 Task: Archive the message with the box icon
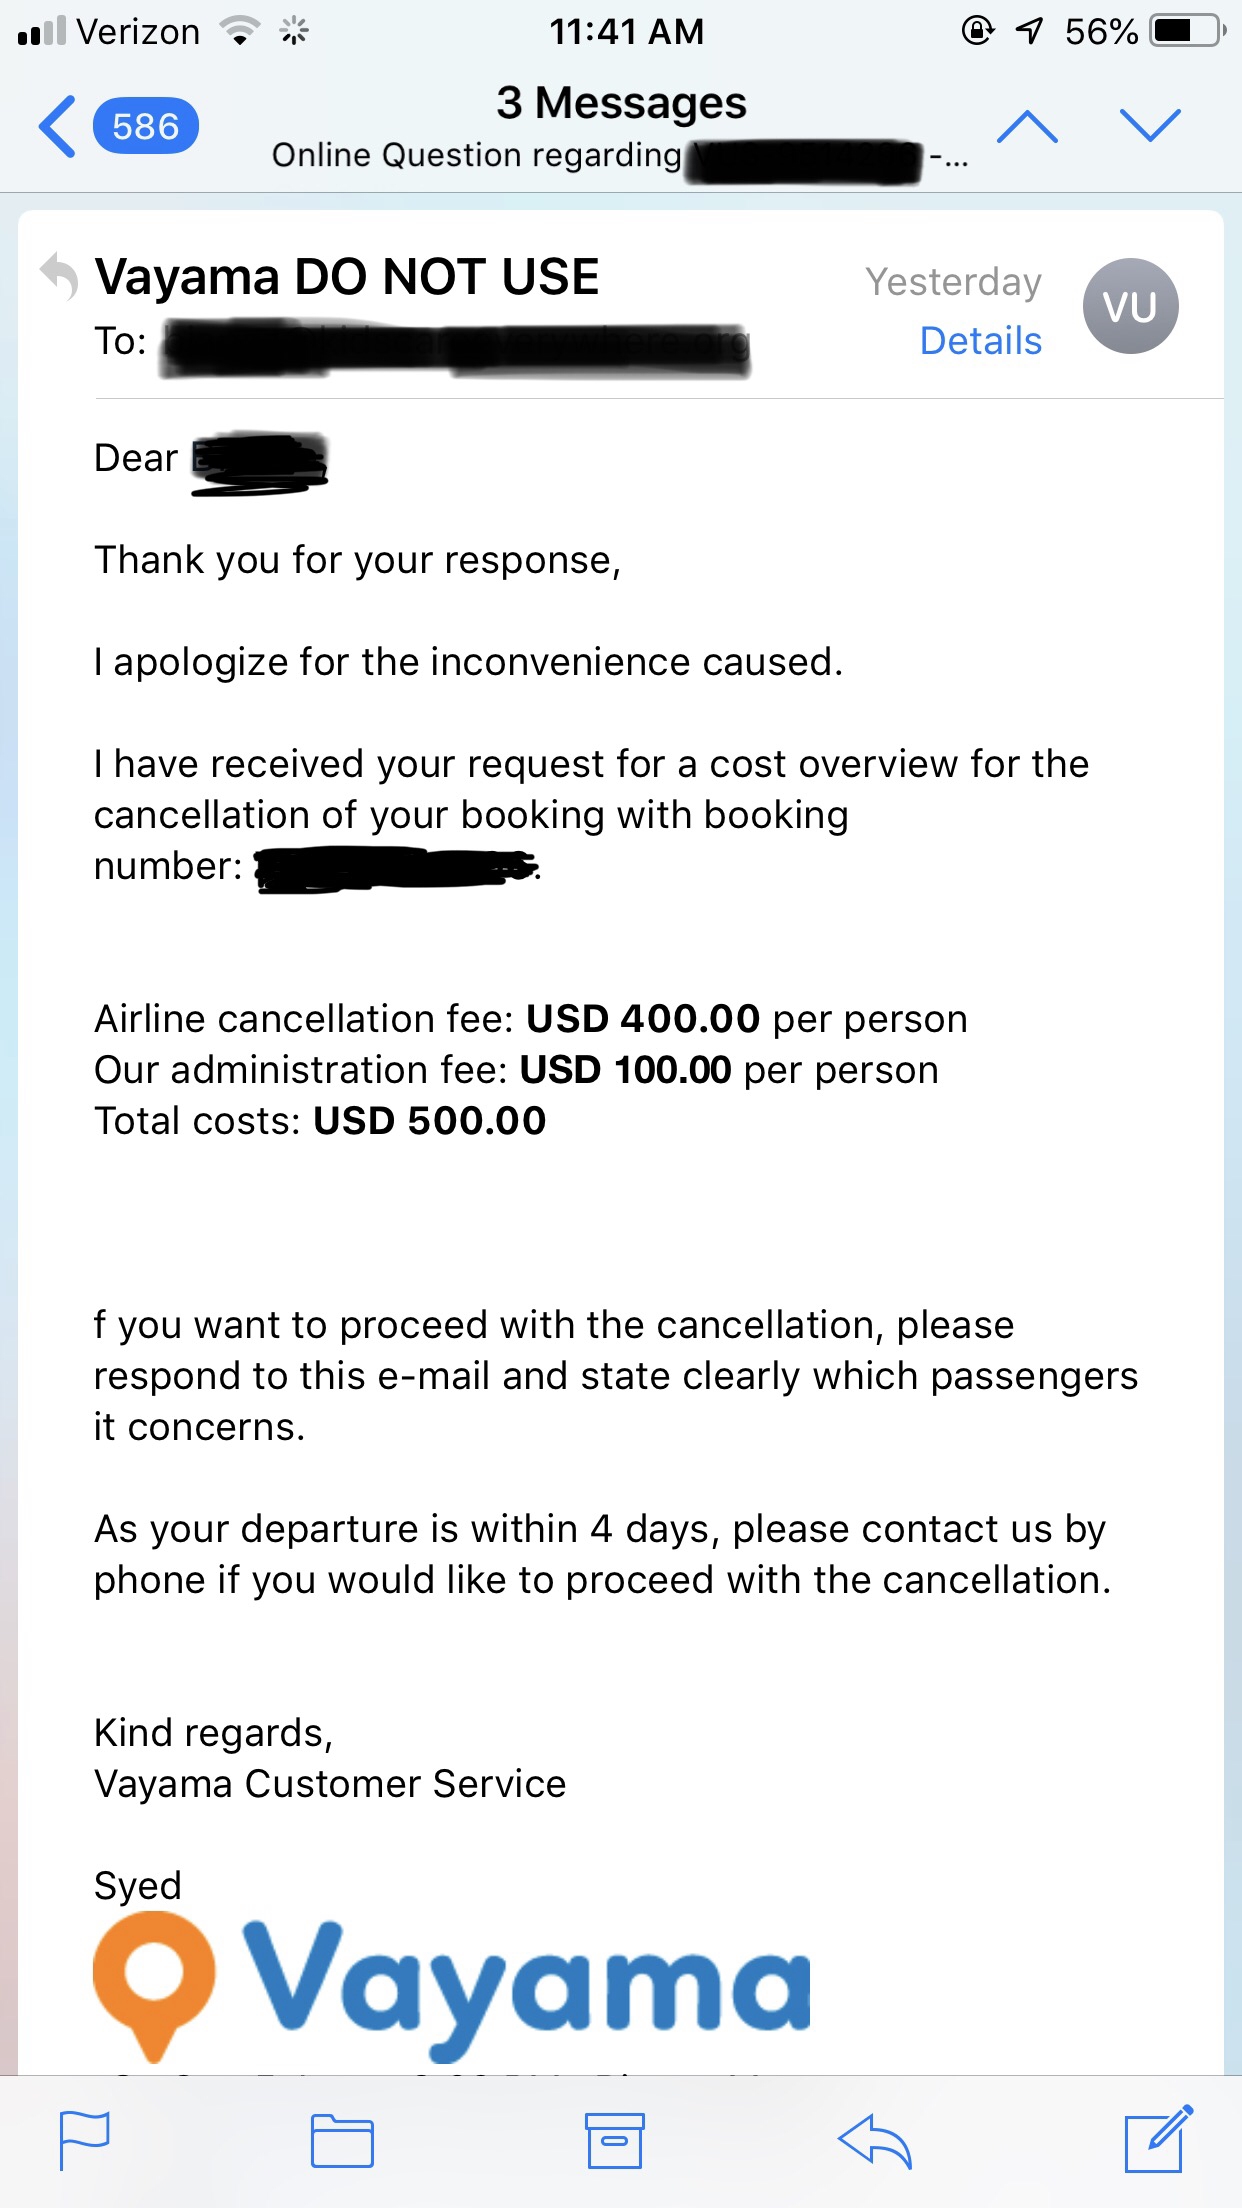pos(614,2140)
